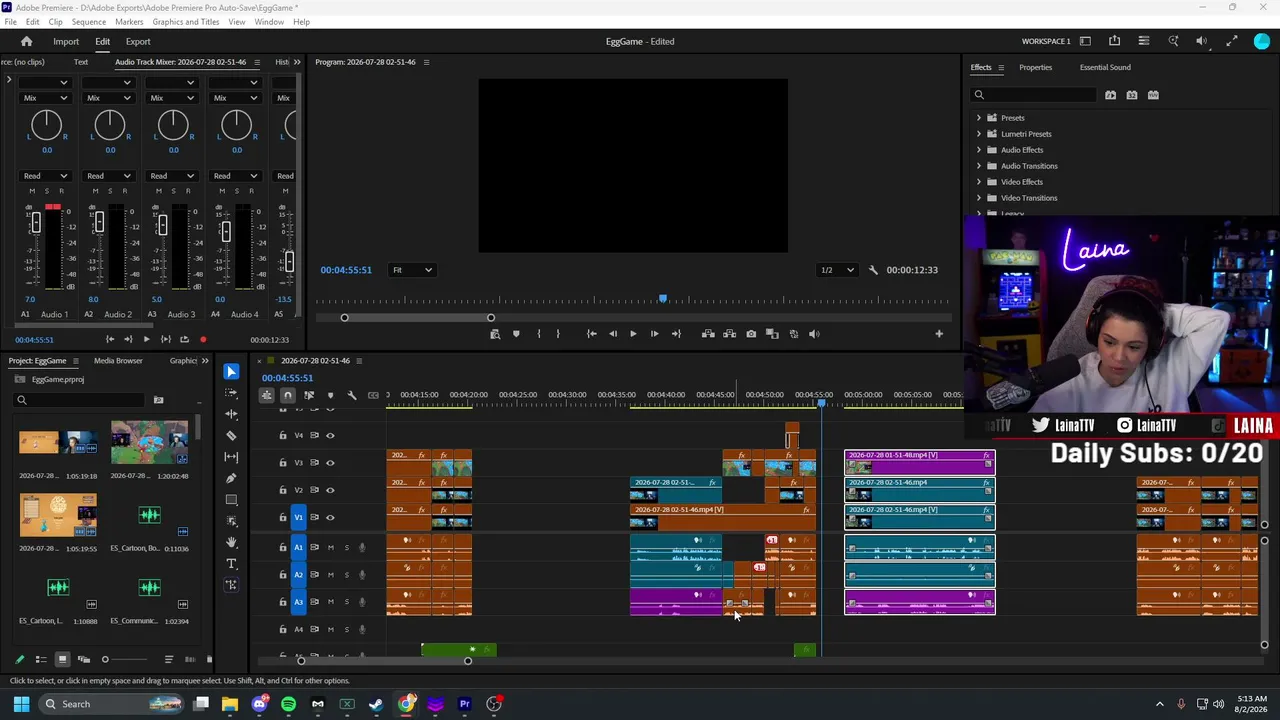This screenshot has width=1280, height=720.
Task: Expand the Audio Effects folder
Action: pos(979,150)
